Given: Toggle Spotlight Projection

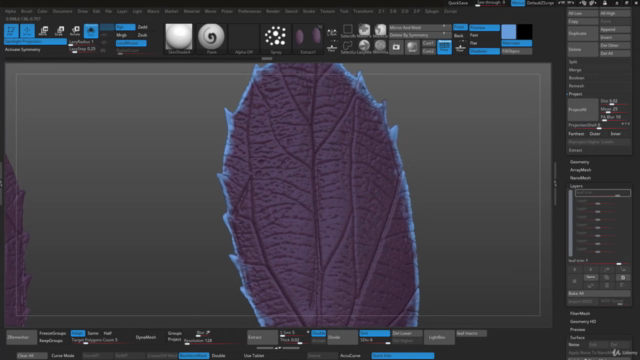Looking at the screenshot, I should coord(35,42).
